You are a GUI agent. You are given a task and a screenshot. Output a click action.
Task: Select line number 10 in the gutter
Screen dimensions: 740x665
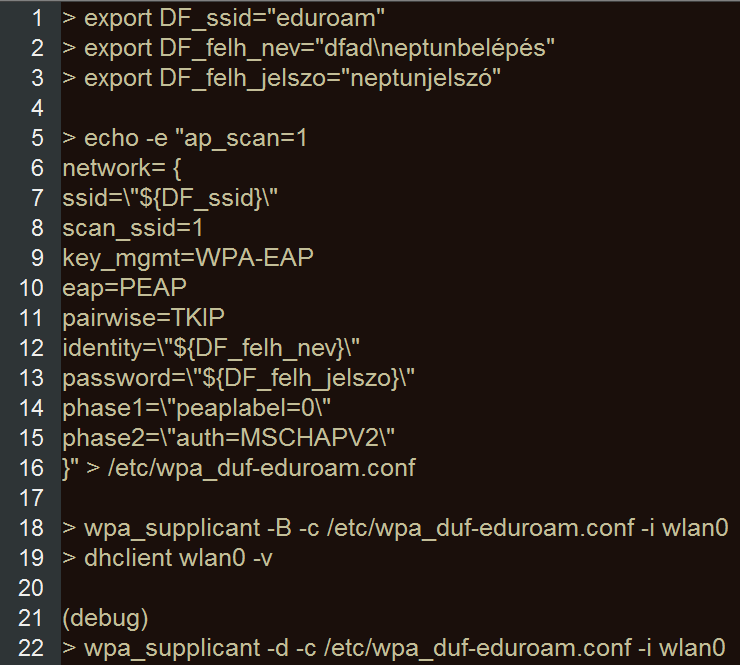click(31, 288)
